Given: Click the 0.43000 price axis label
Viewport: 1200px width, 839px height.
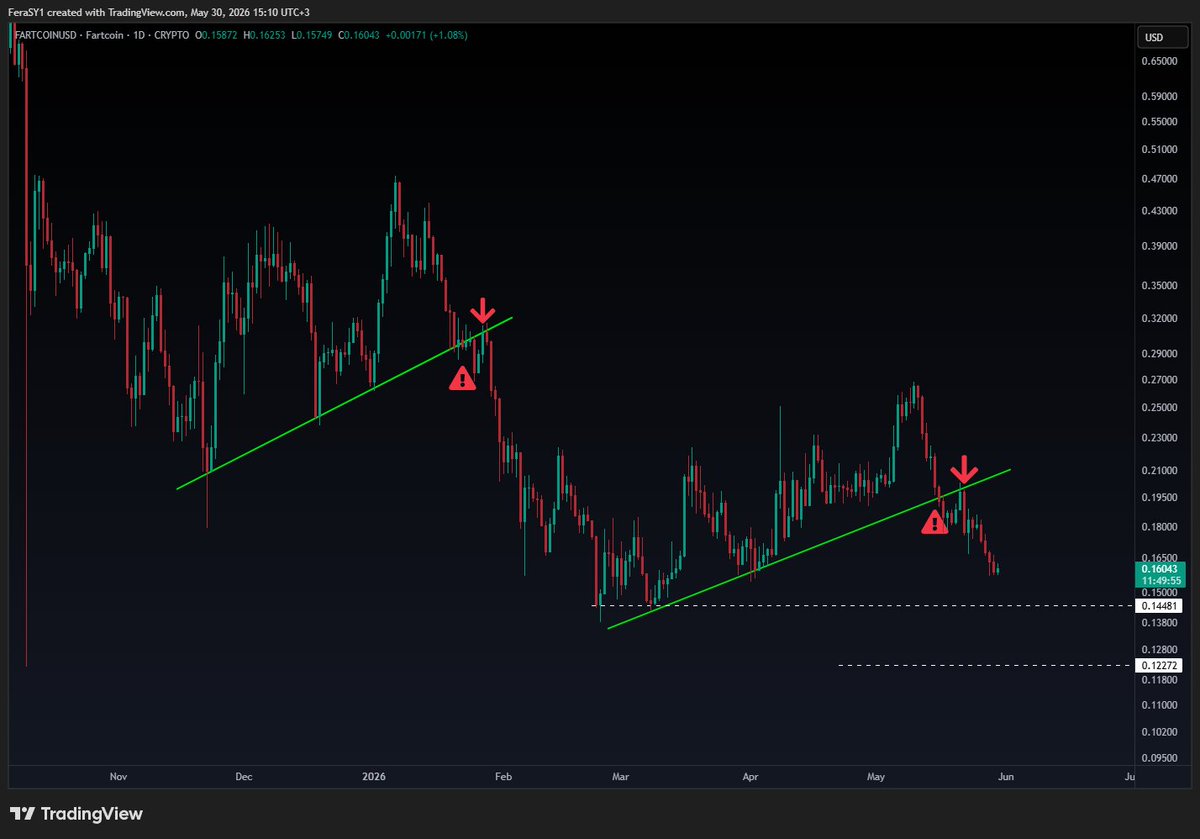Looking at the screenshot, I should click(x=1160, y=212).
